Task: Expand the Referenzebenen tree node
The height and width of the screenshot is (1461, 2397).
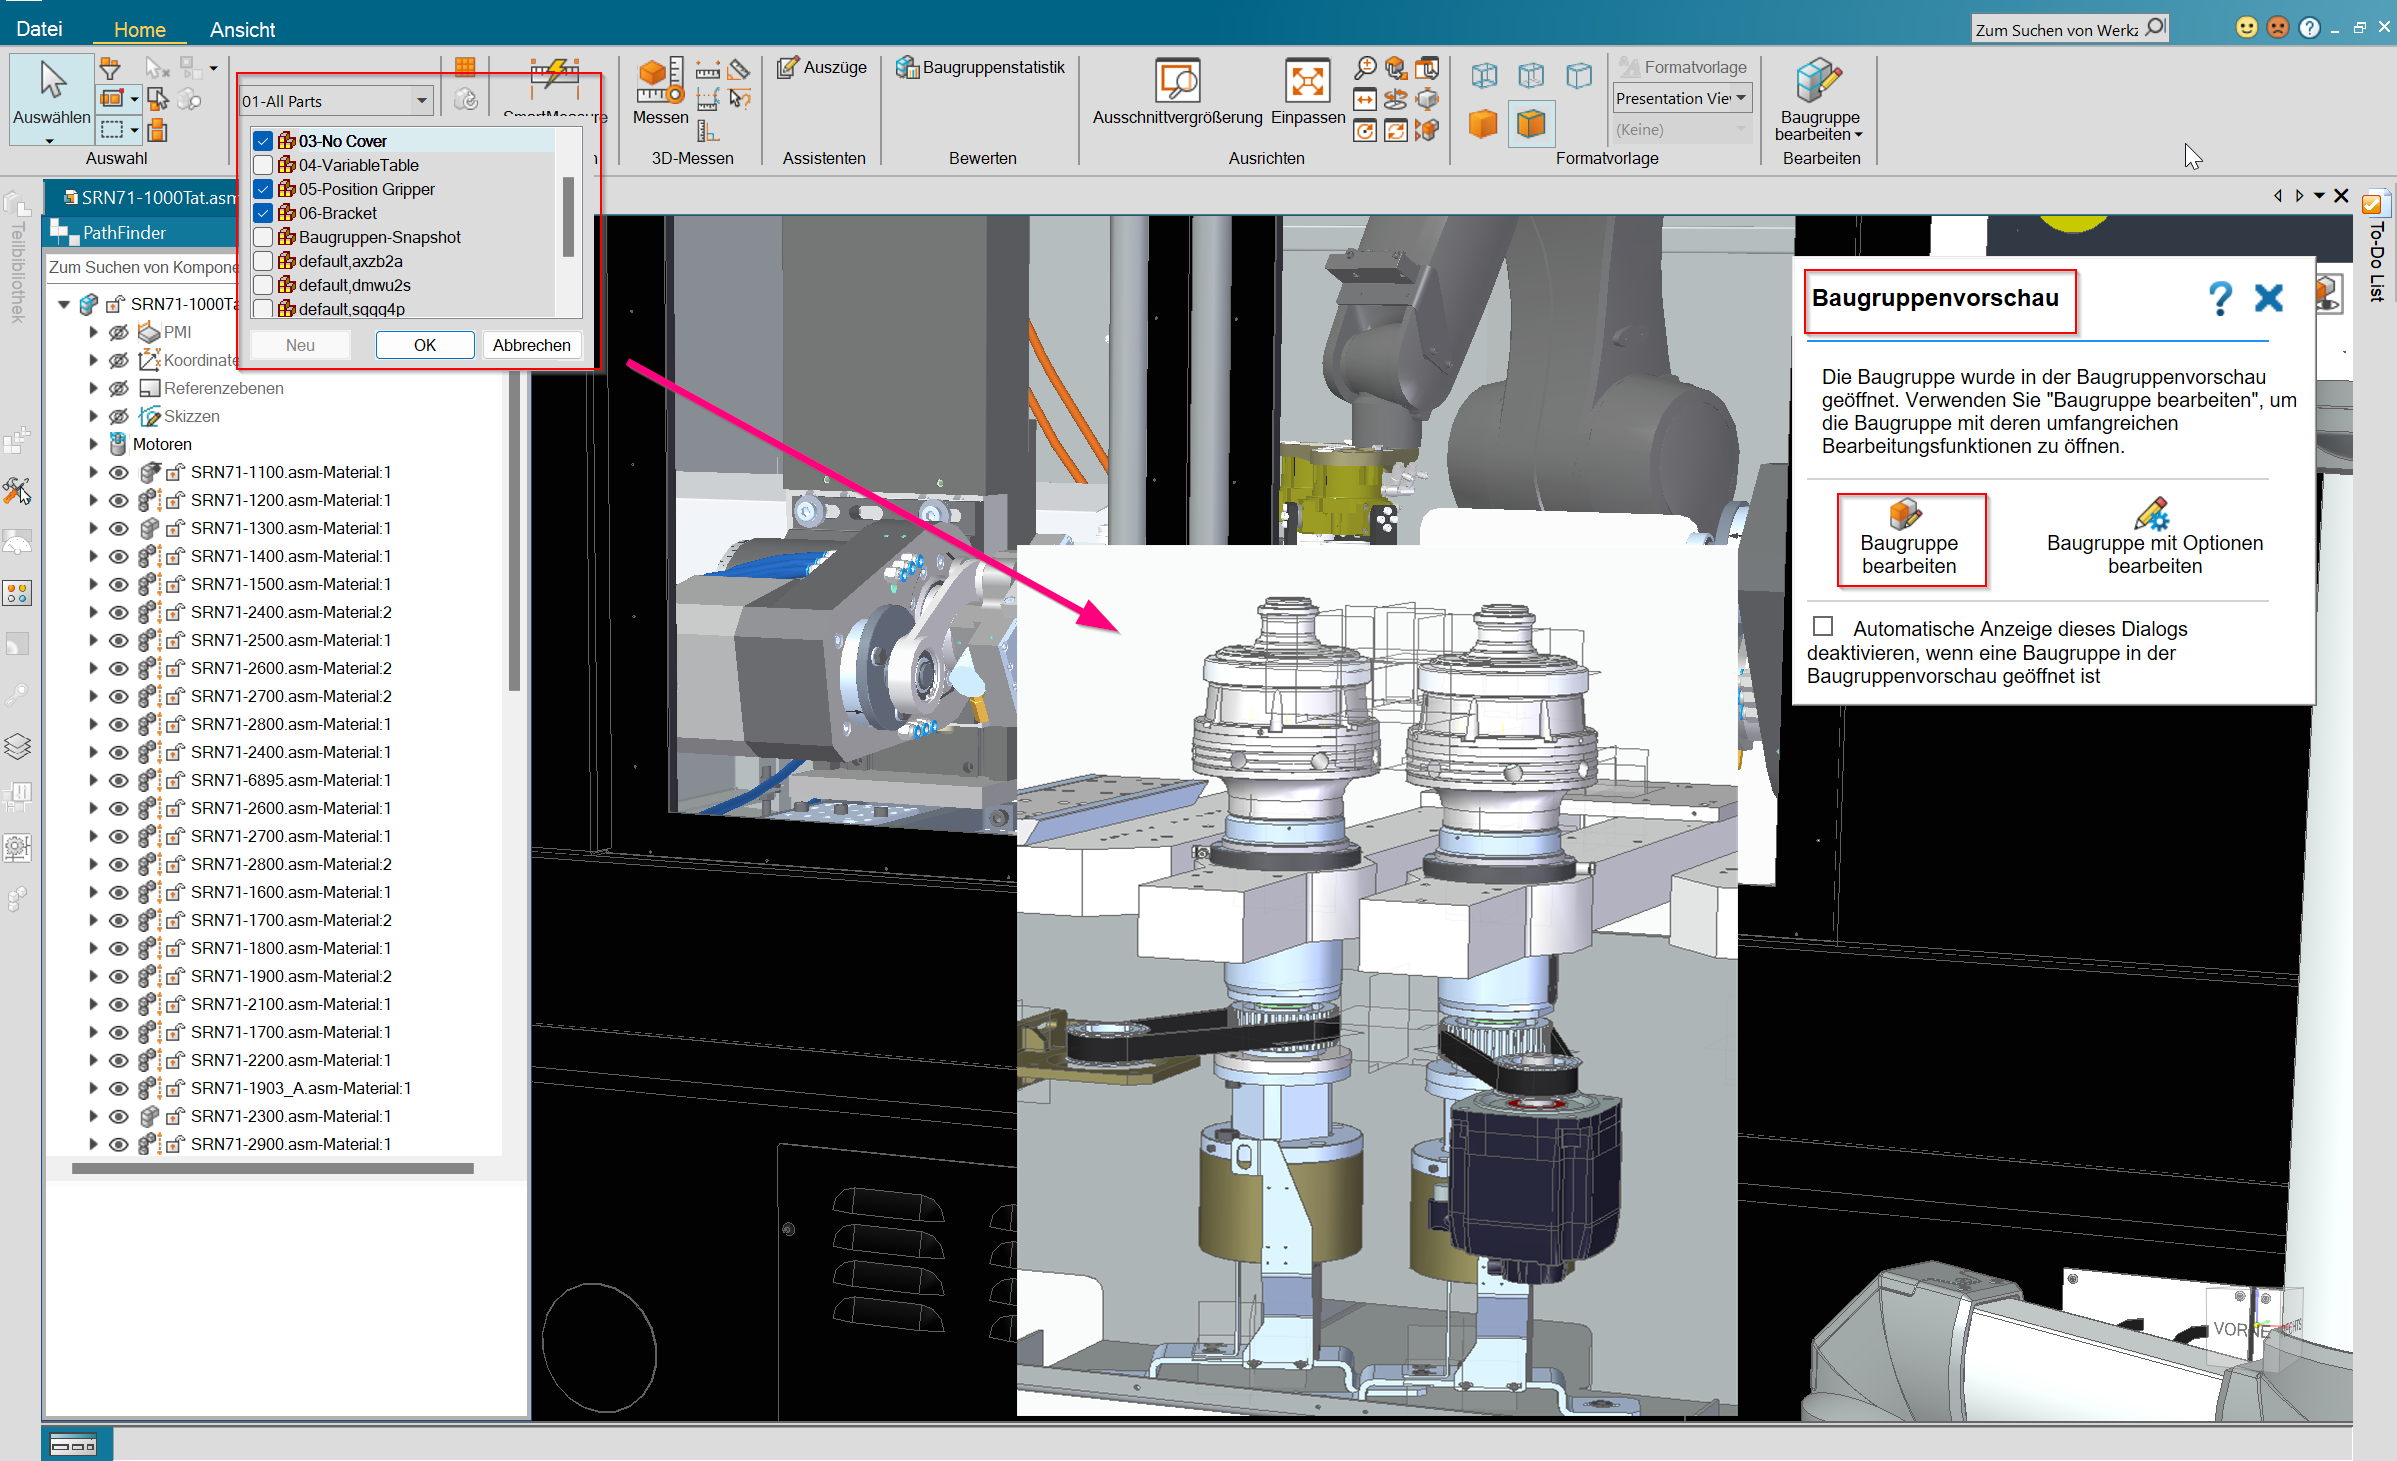Action: [x=93, y=388]
